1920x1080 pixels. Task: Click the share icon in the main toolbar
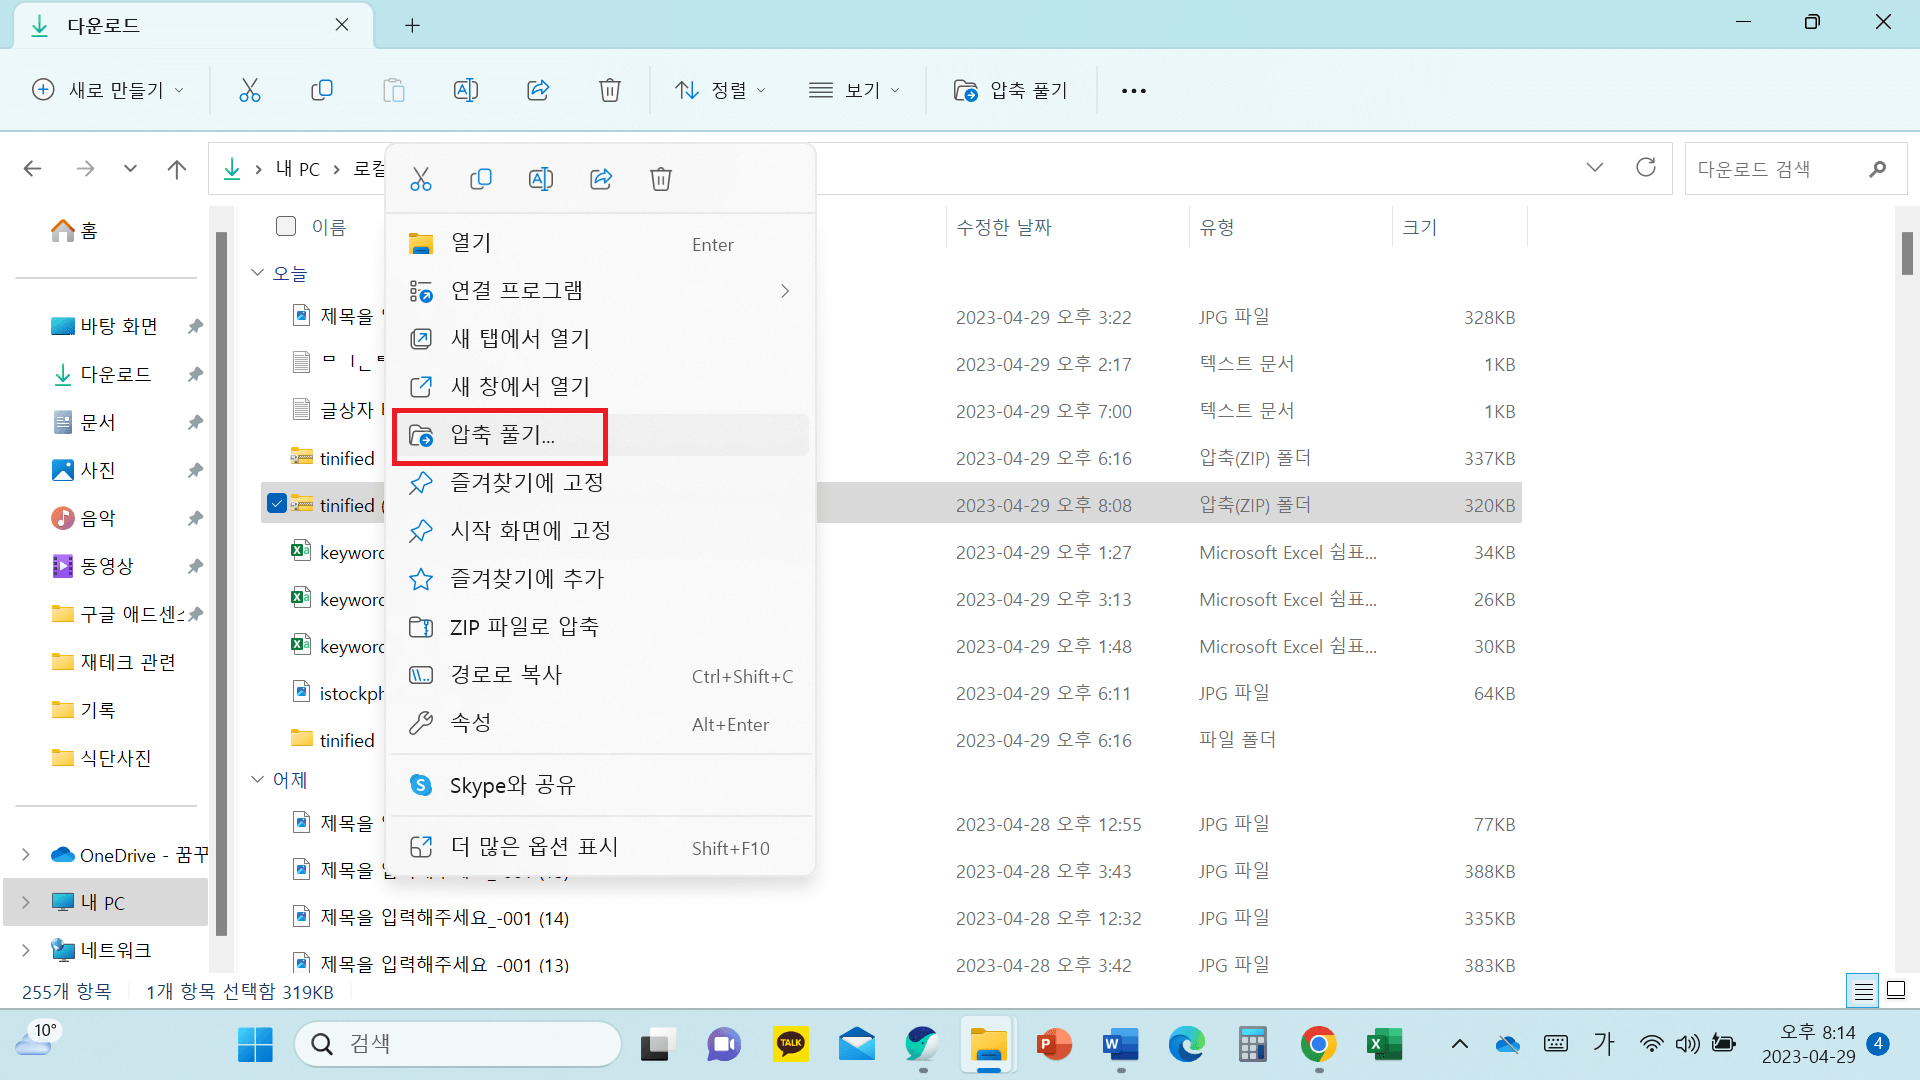coord(538,90)
